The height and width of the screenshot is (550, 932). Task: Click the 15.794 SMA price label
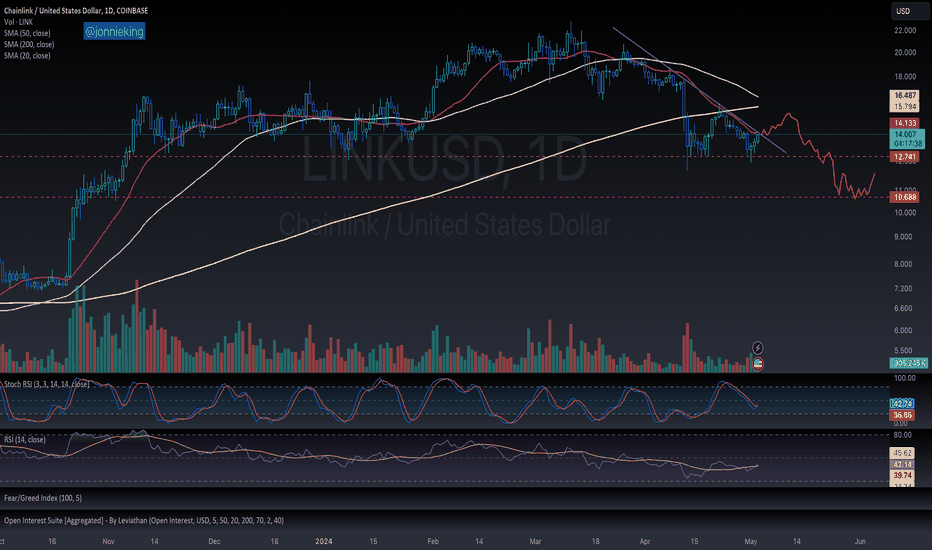905,106
